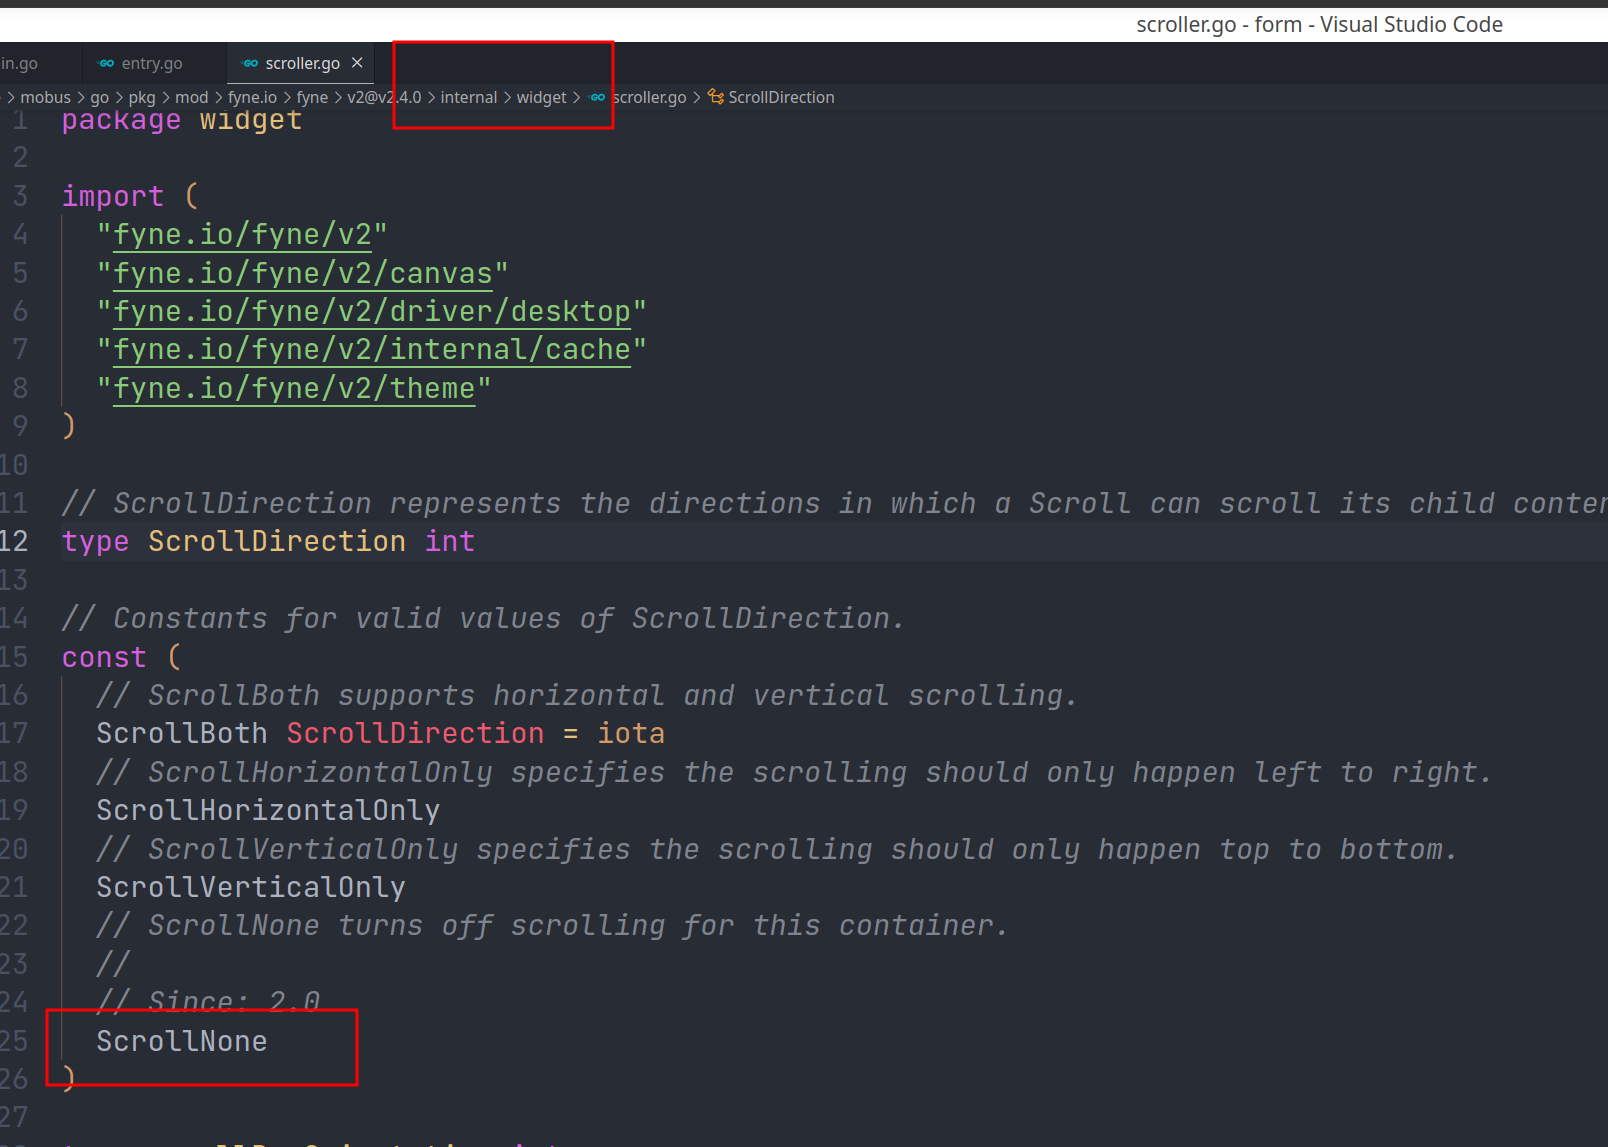
Task: Switch to the entry.go tab
Action: tap(152, 63)
